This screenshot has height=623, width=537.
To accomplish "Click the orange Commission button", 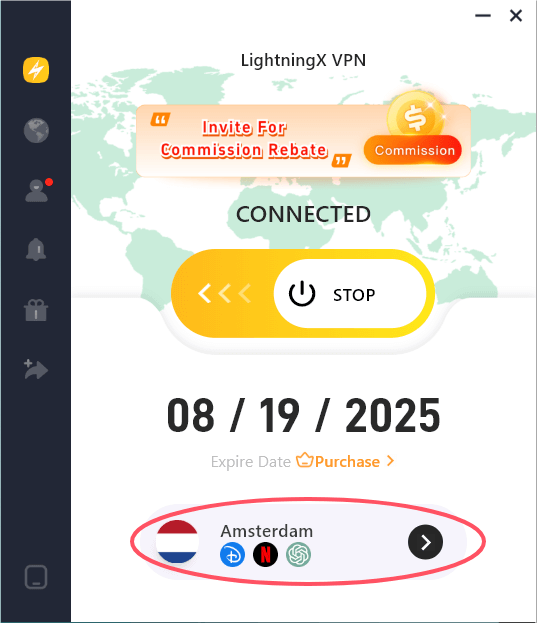I will (413, 150).
